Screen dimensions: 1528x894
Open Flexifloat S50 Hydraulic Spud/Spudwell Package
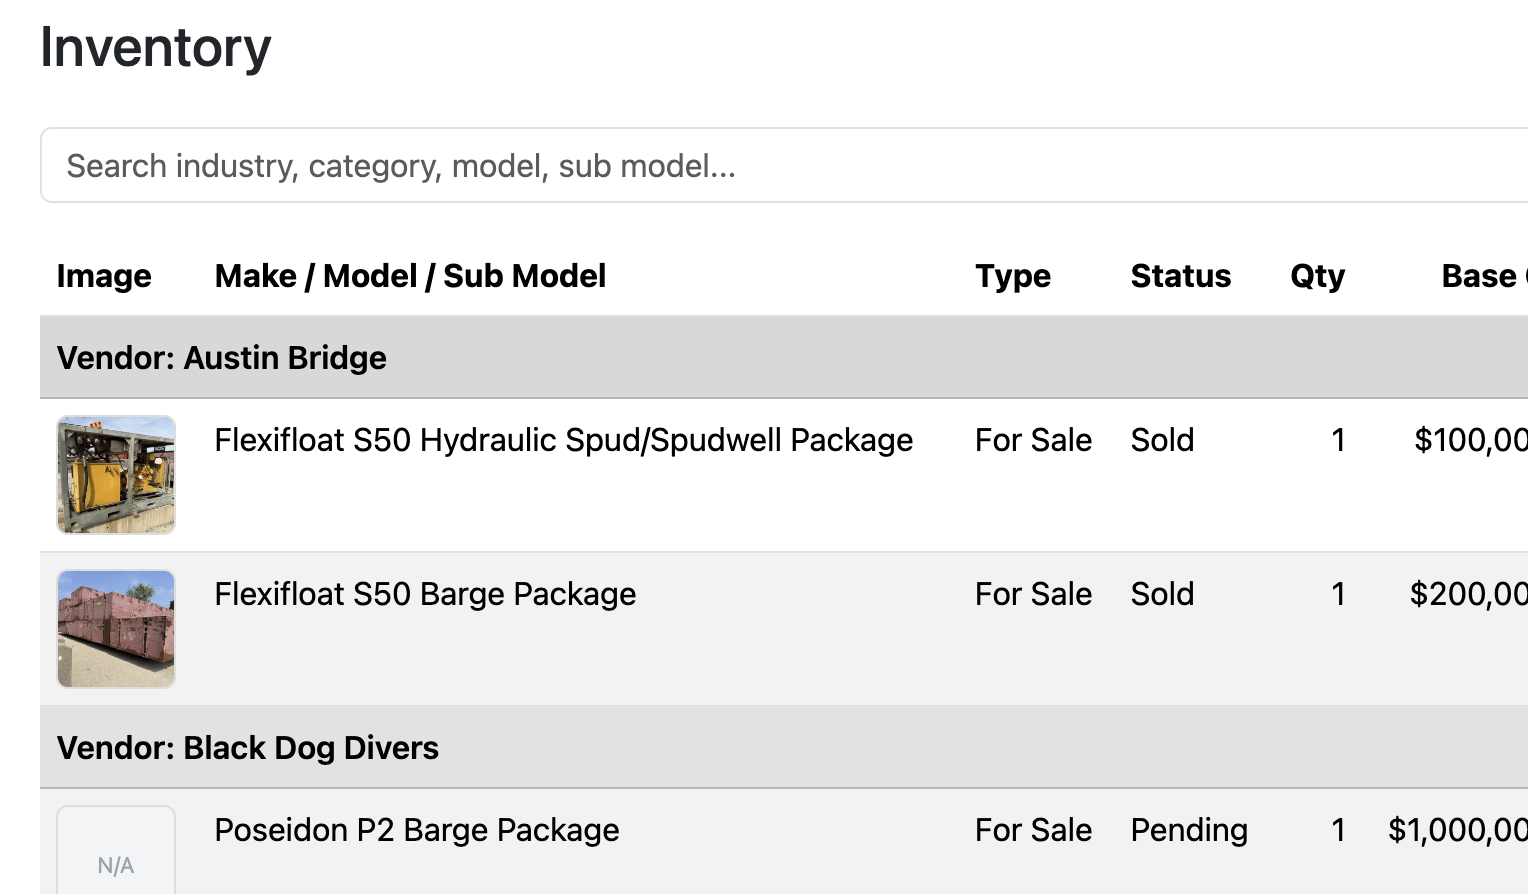(563, 440)
